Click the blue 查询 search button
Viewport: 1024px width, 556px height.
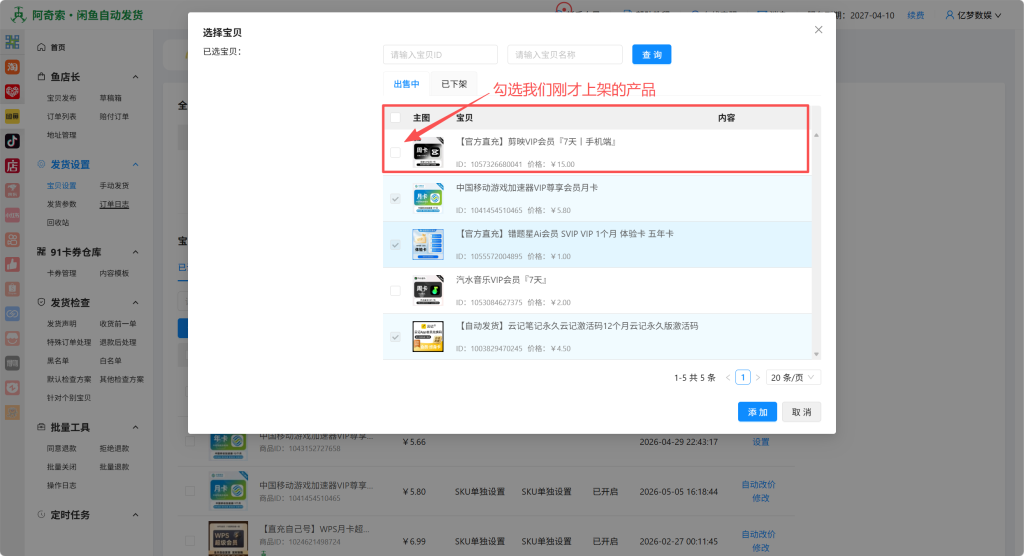coord(652,54)
